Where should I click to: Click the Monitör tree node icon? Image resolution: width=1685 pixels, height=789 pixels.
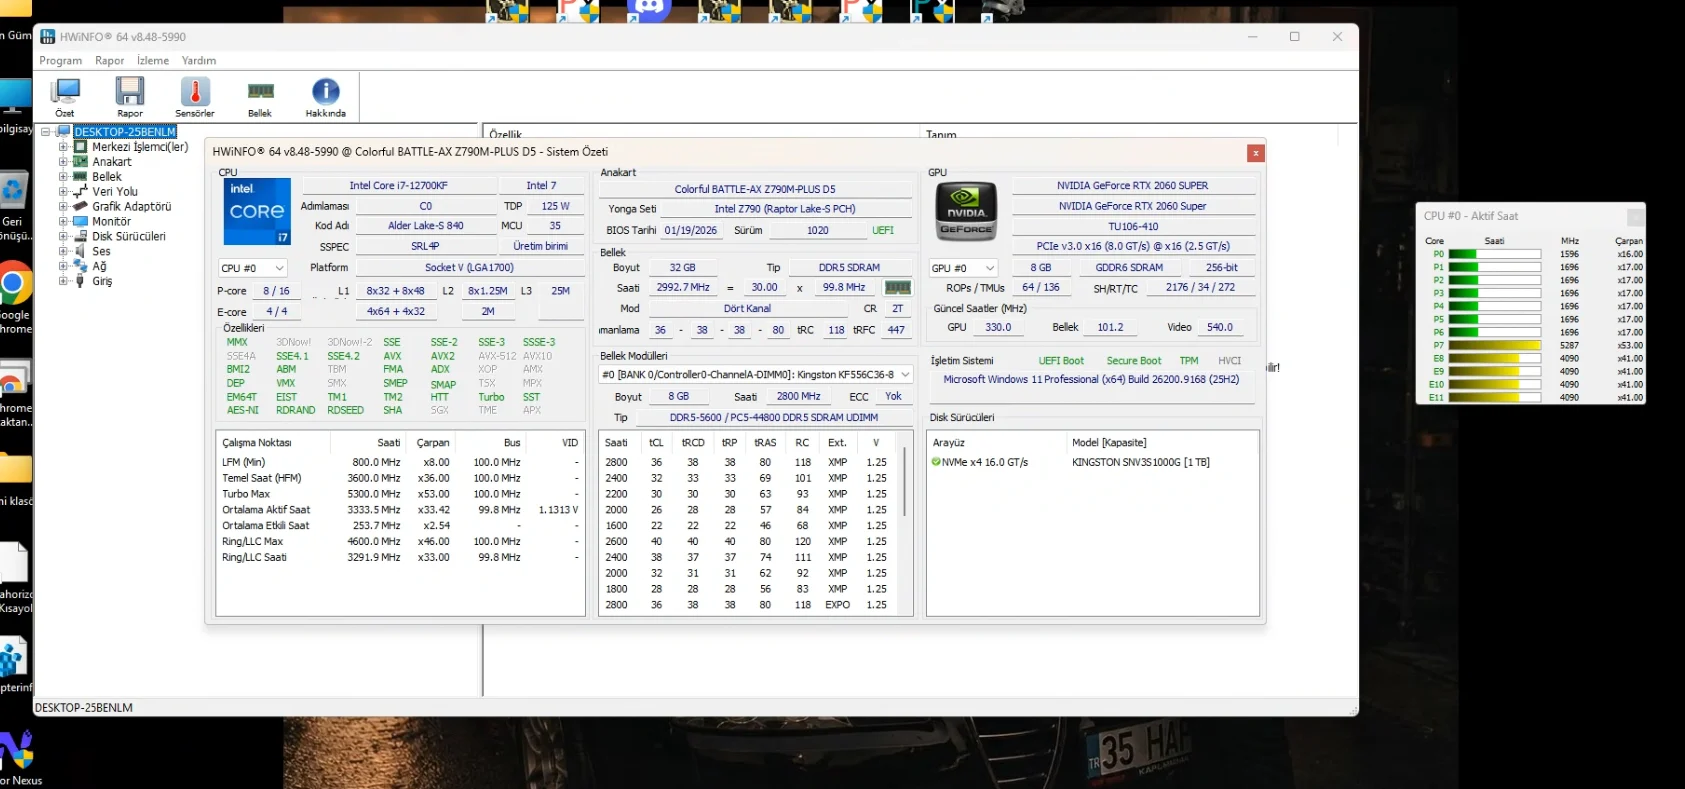[x=80, y=222]
